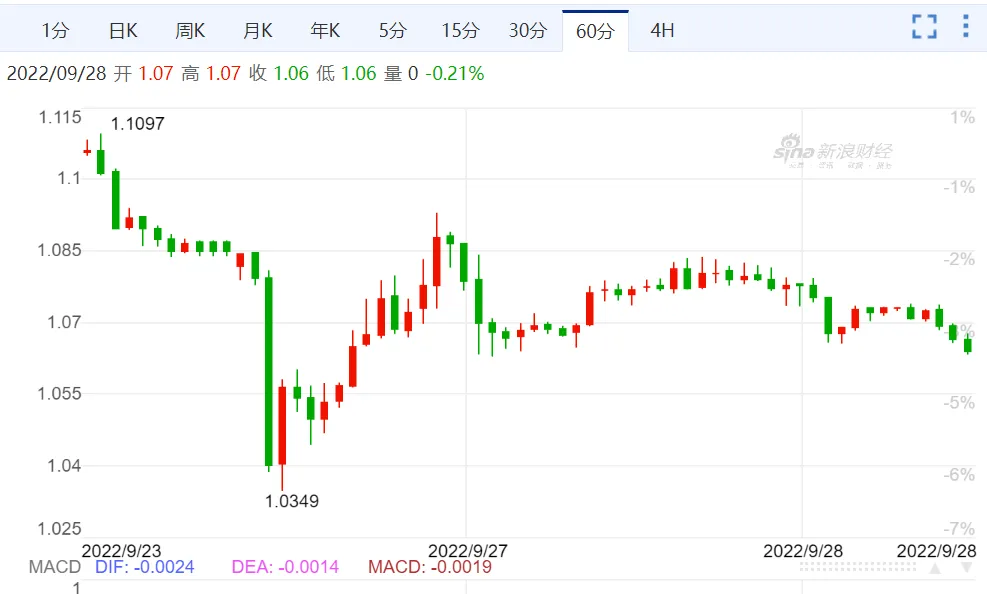Select the 月K tab
987x594 pixels.
point(257,30)
